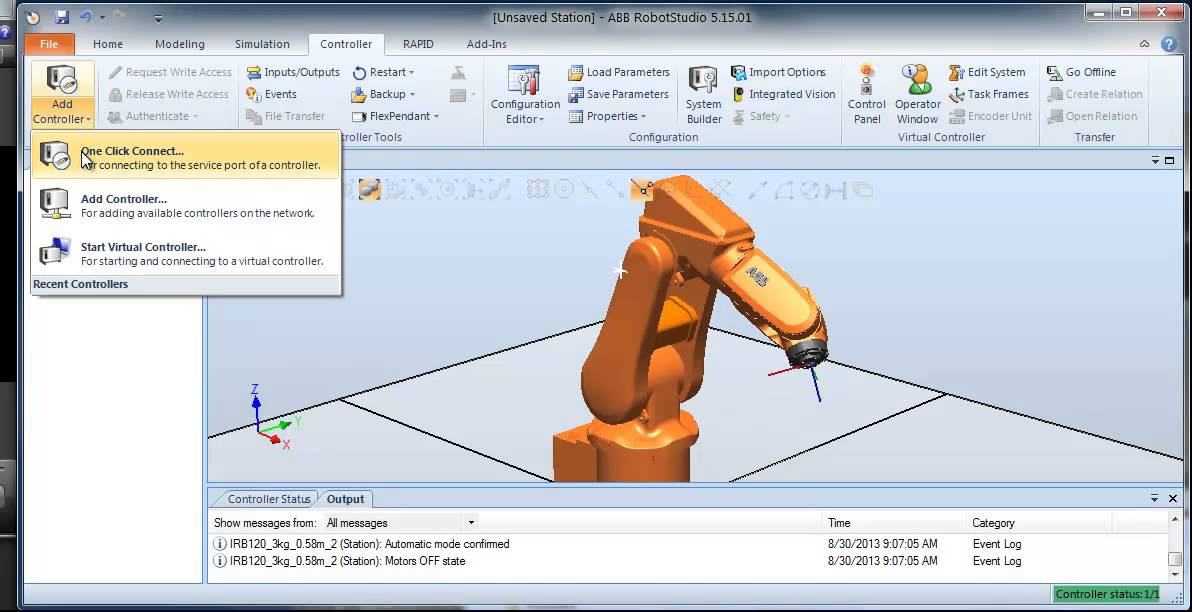This screenshot has height=612, width=1192.
Task: Click Edit System
Action: tap(988, 72)
